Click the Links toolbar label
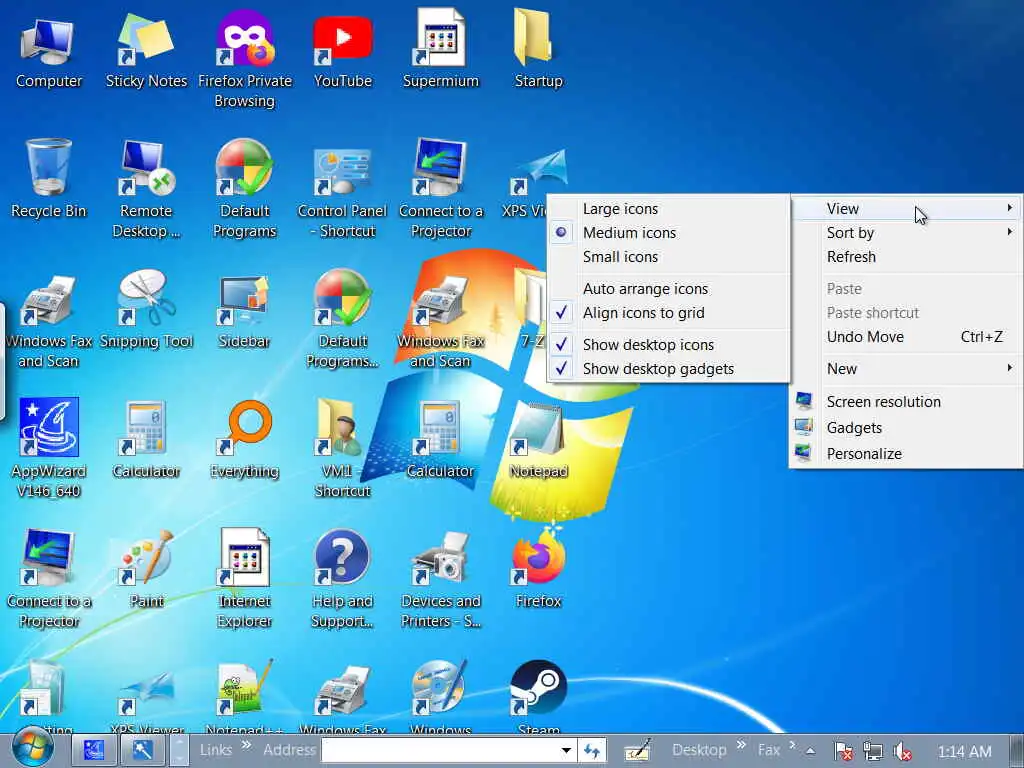1024x768 pixels. point(216,750)
